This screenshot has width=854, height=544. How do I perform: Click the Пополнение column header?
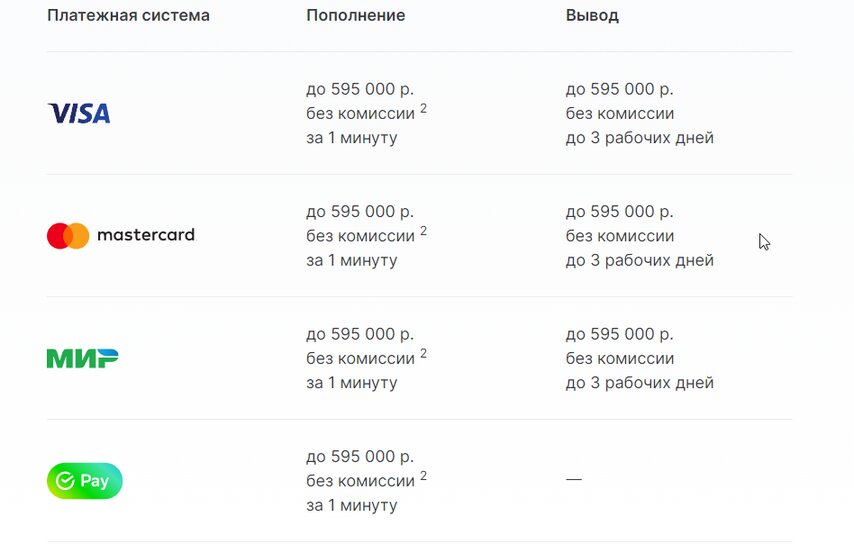tap(355, 16)
